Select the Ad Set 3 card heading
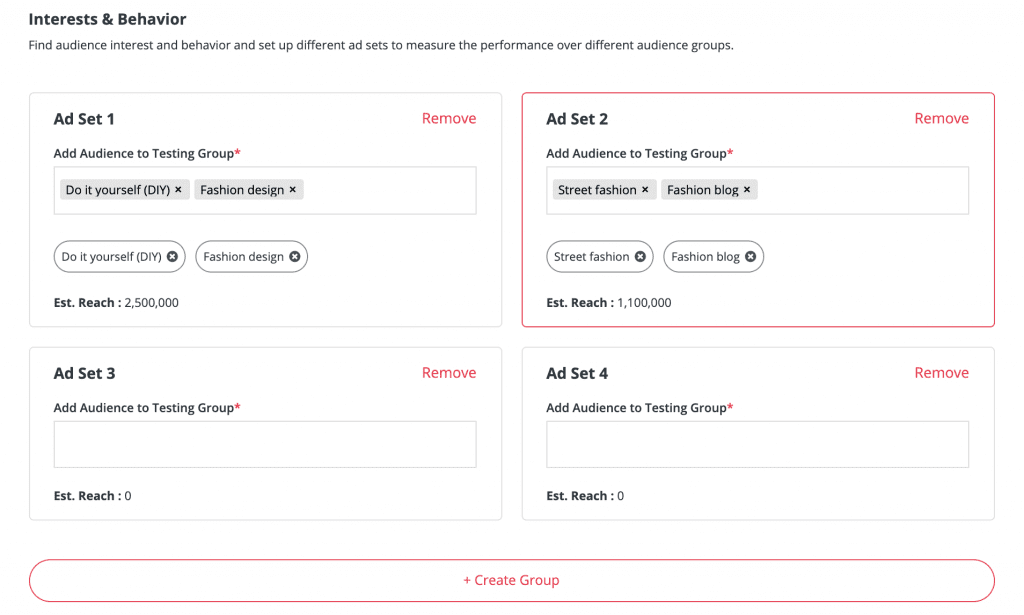Screen dimensions: 1024x615 click(84, 373)
